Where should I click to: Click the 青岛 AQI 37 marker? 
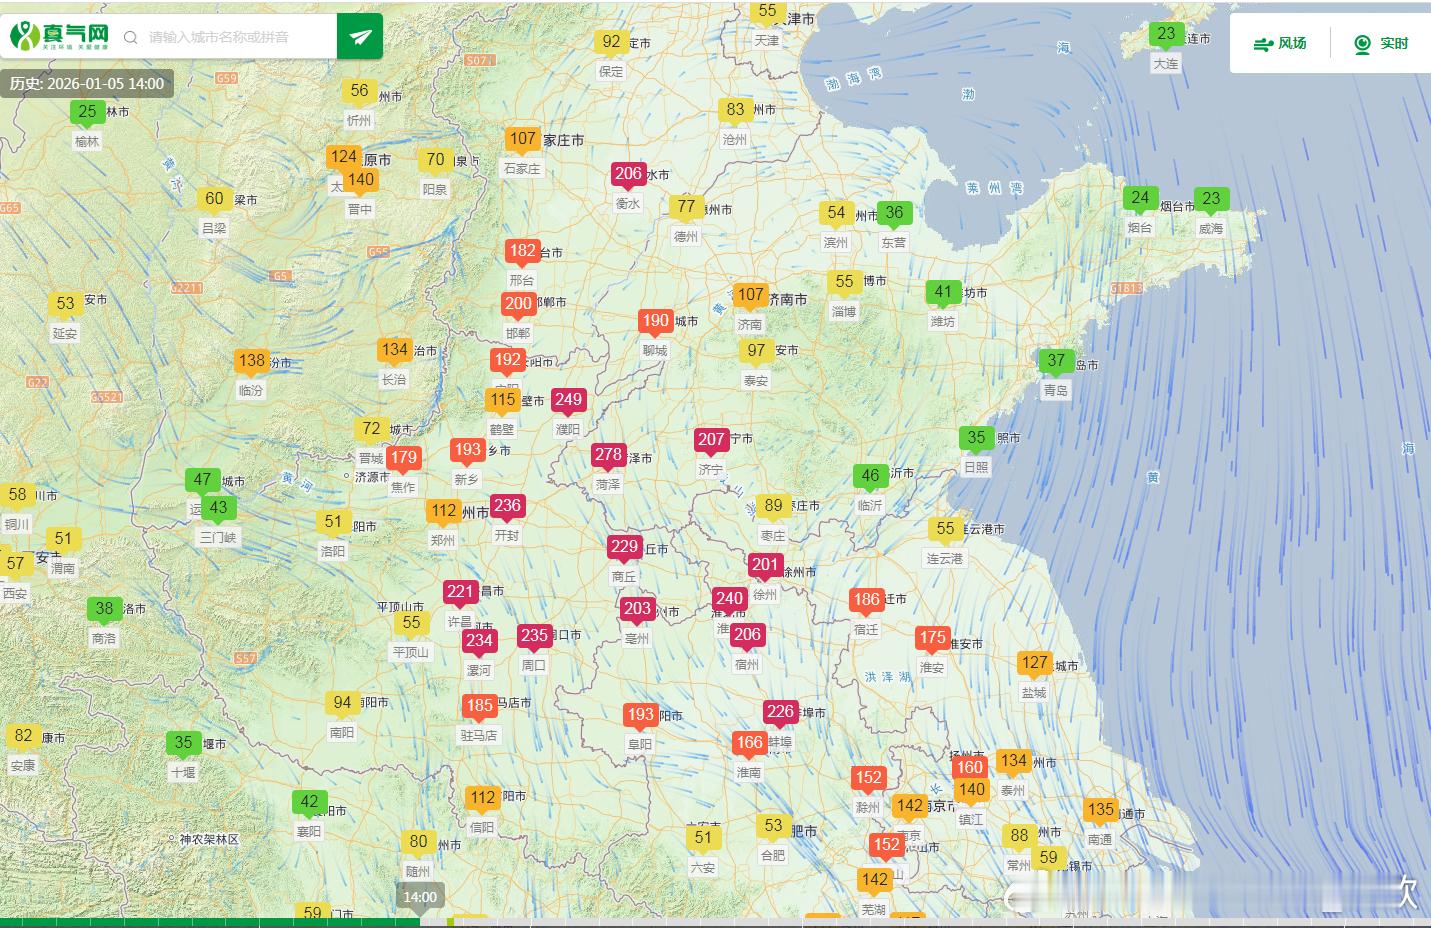click(x=1056, y=362)
